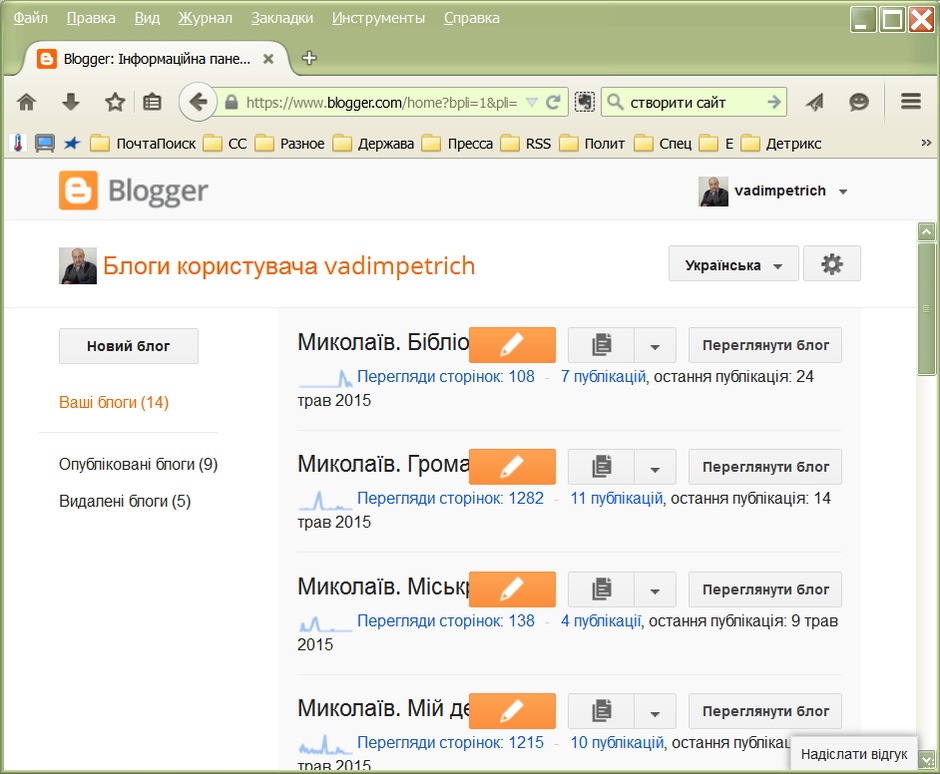Viewport: 940px width, 774px height.
Task: Create a post in Миколаїв. Міськ blog with pencil
Action: pyautogui.click(x=512, y=590)
